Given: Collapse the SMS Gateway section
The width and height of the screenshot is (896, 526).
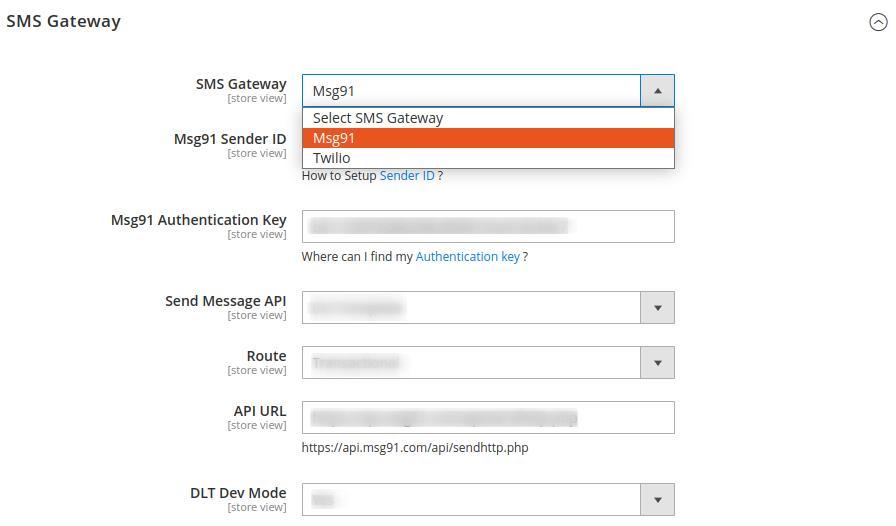Looking at the screenshot, I should (878, 22).
